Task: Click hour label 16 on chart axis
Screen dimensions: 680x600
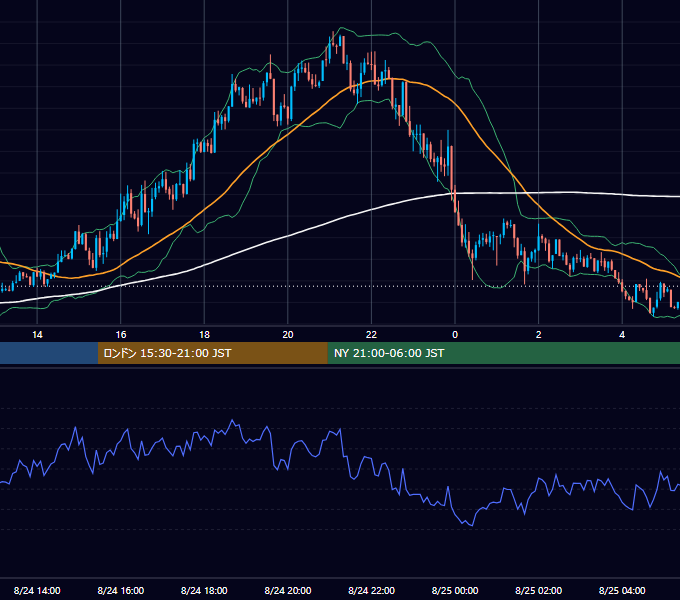Action: pyautogui.click(x=121, y=335)
